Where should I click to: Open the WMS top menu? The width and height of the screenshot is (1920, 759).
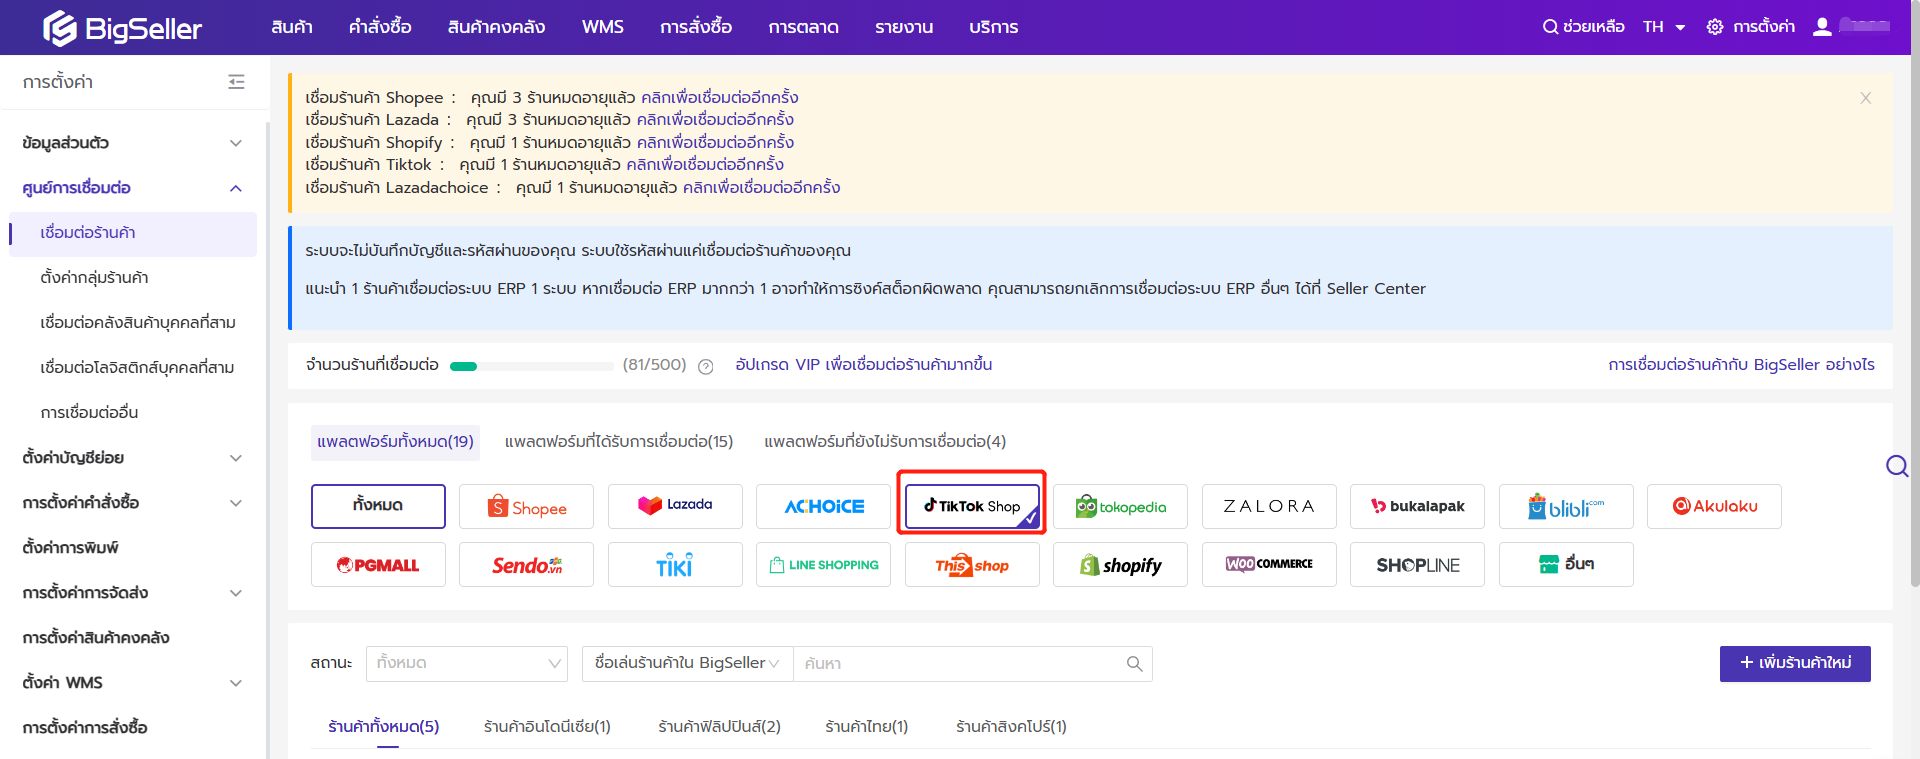(602, 27)
